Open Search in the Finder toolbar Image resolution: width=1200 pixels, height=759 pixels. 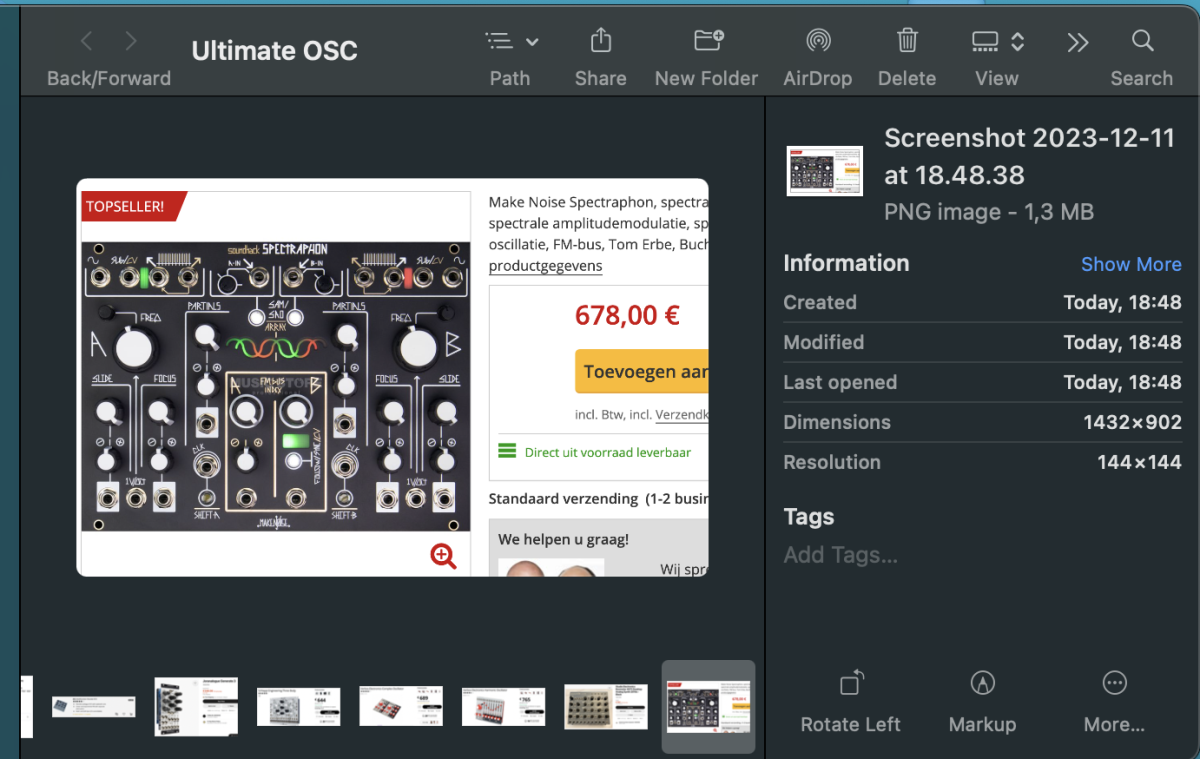pos(1142,41)
